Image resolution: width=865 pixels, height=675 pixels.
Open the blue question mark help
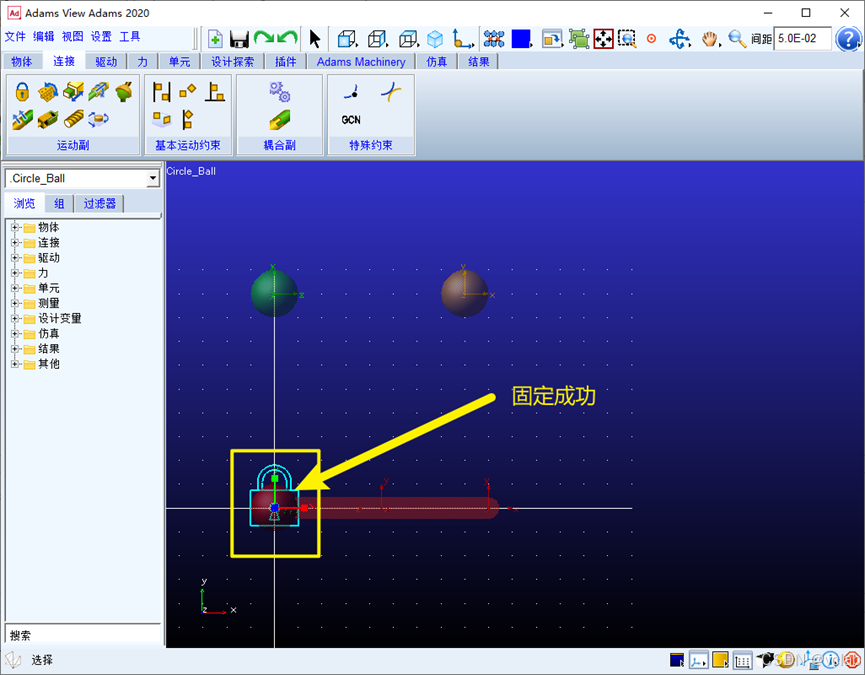click(x=848, y=39)
